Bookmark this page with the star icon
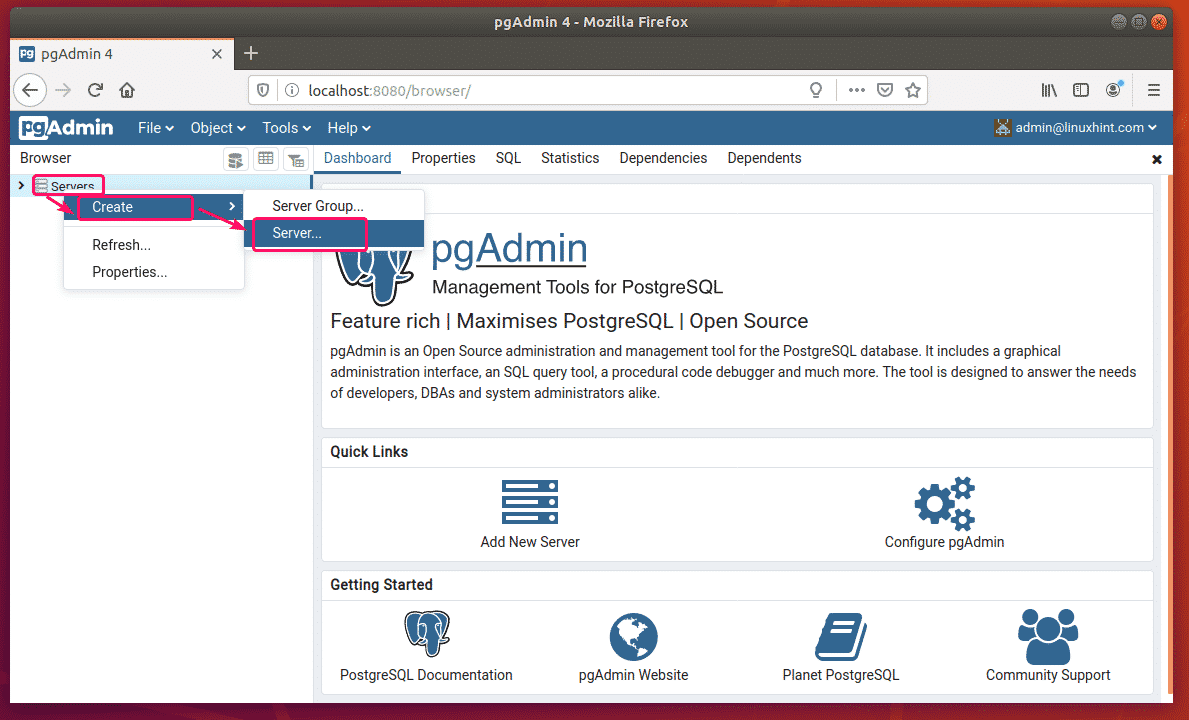1189x720 pixels. click(x=913, y=90)
